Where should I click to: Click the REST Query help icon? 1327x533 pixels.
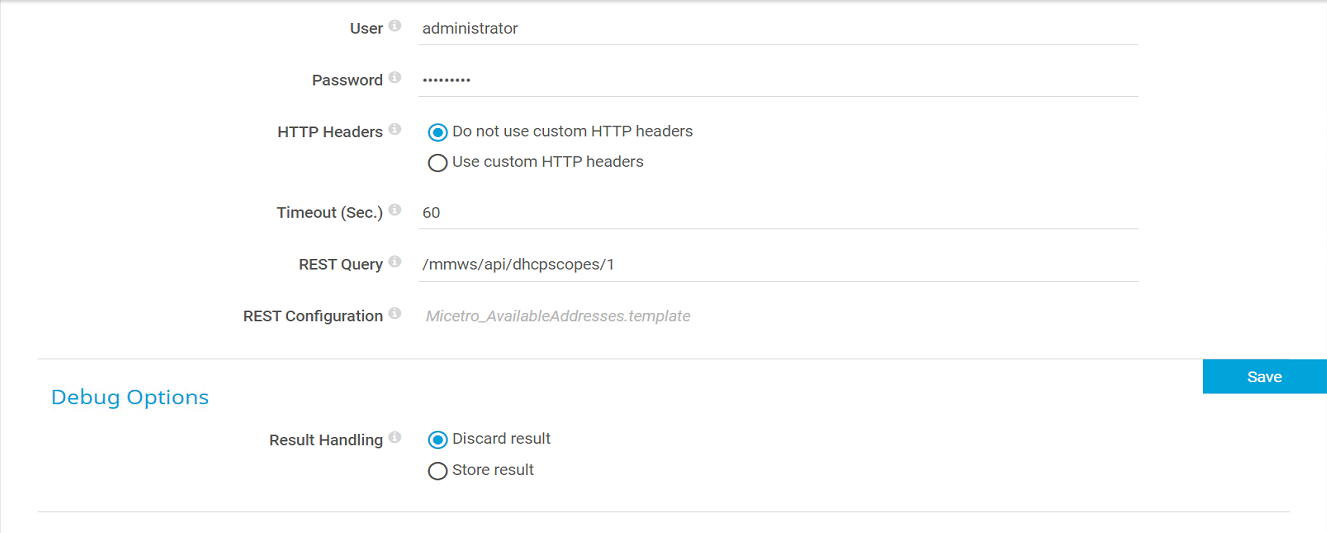coord(395,262)
